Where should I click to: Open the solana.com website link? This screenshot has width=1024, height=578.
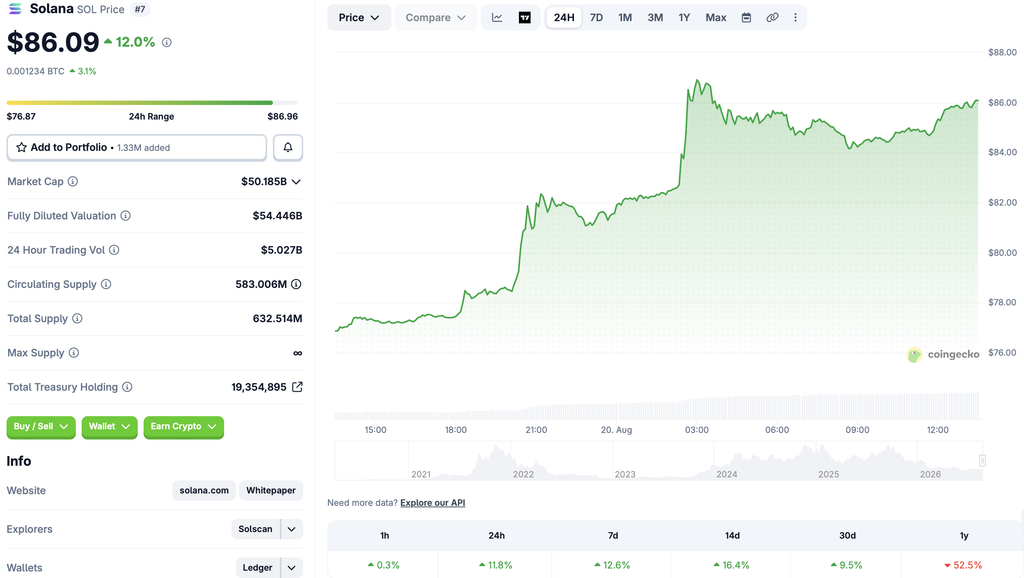204,490
